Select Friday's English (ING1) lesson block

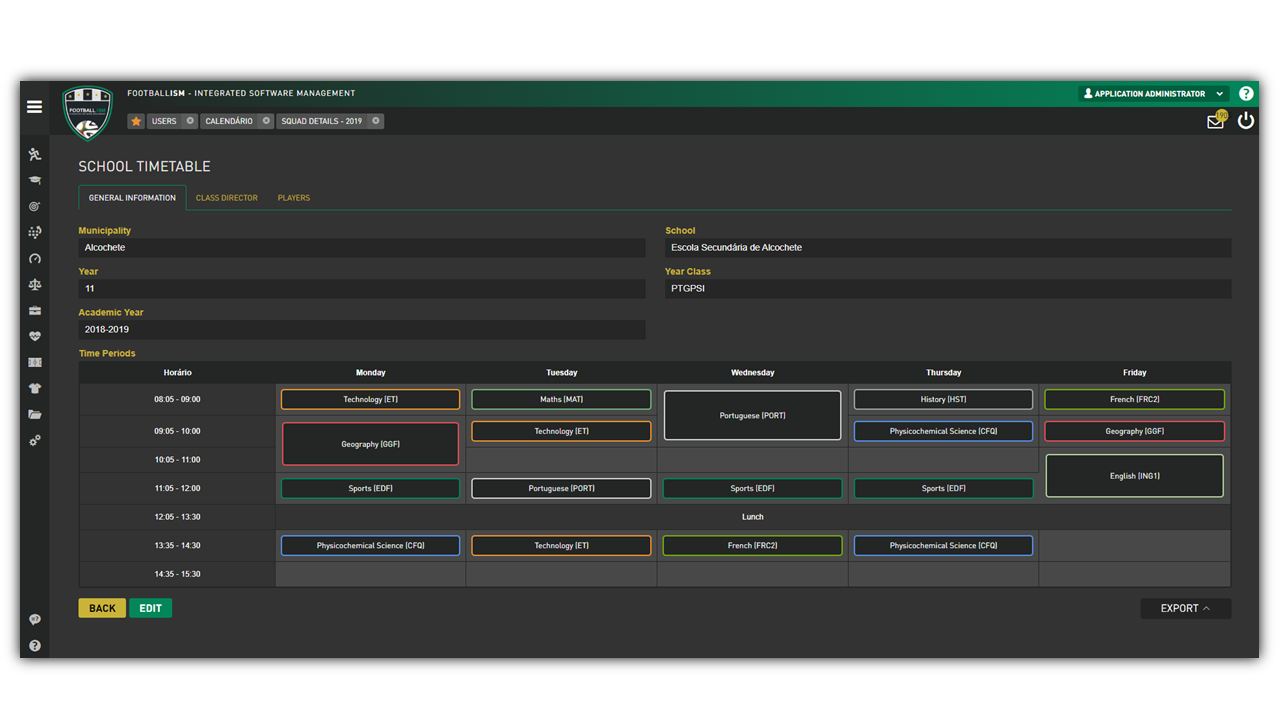(1135, 476)
